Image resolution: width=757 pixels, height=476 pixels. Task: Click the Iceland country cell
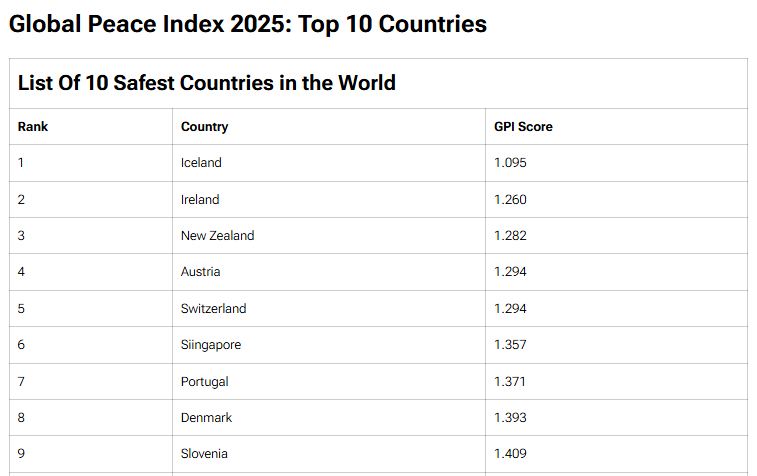point(201,163)
